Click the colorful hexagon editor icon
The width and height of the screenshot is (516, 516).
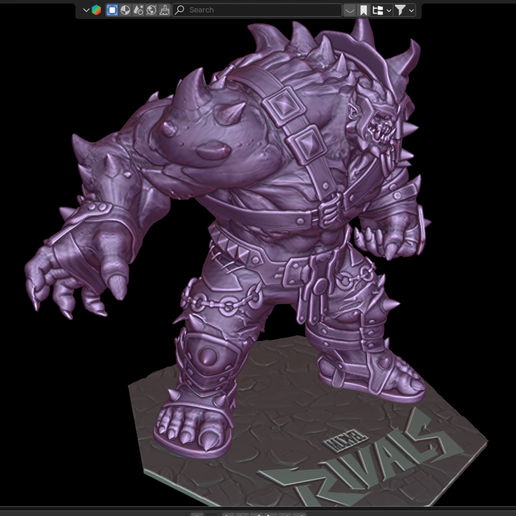[x=96, y=10]
